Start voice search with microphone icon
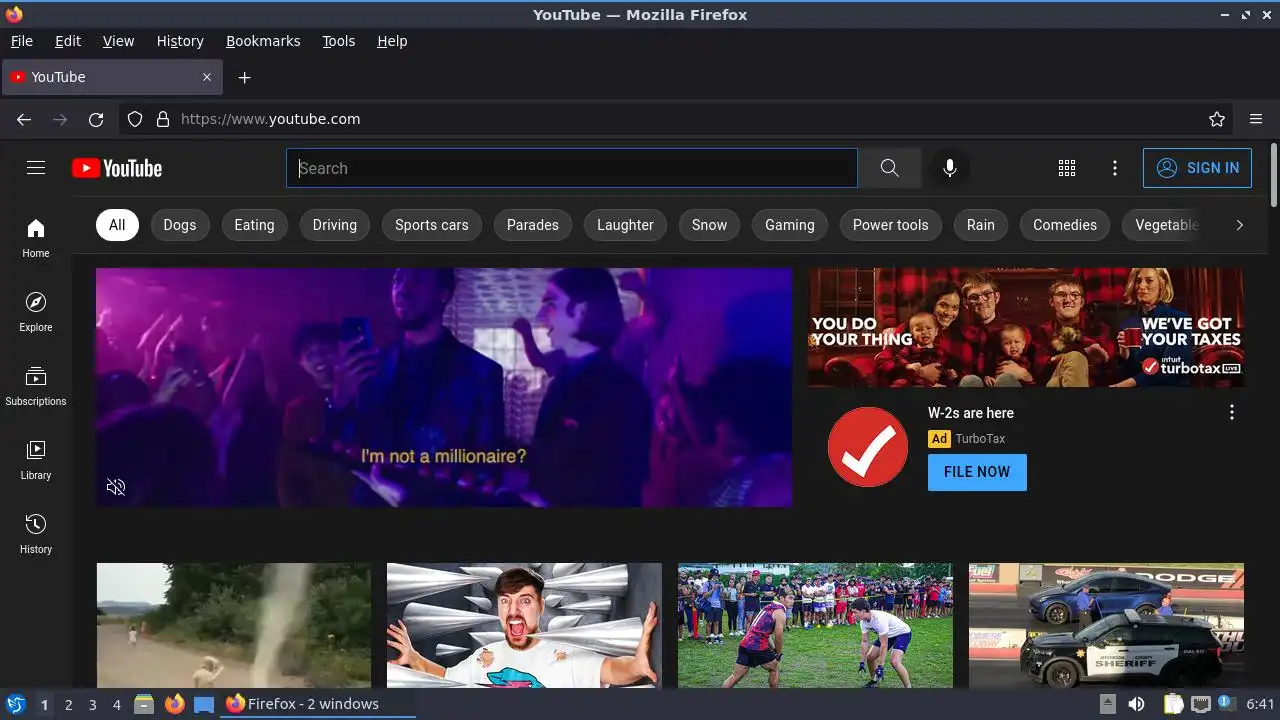The height and width of the screenshot is (720, 1280). (x=950, y=168)
